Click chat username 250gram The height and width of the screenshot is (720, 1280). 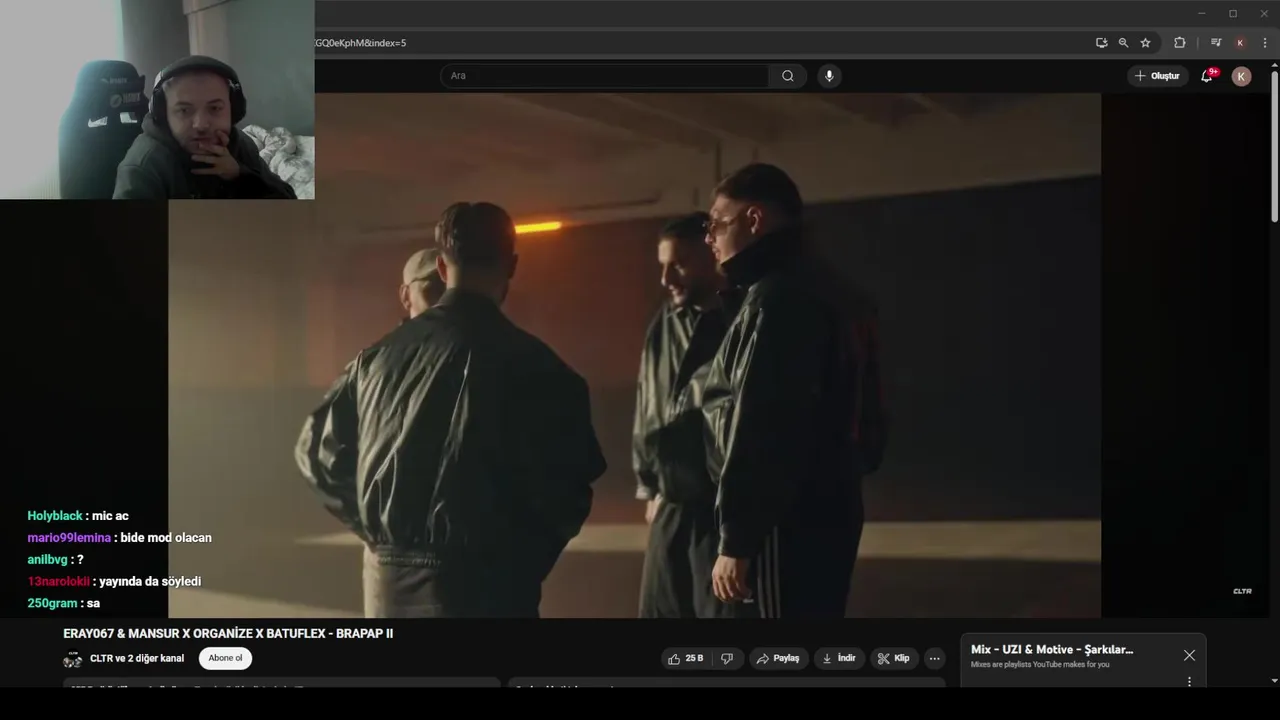tap(52, 604)
